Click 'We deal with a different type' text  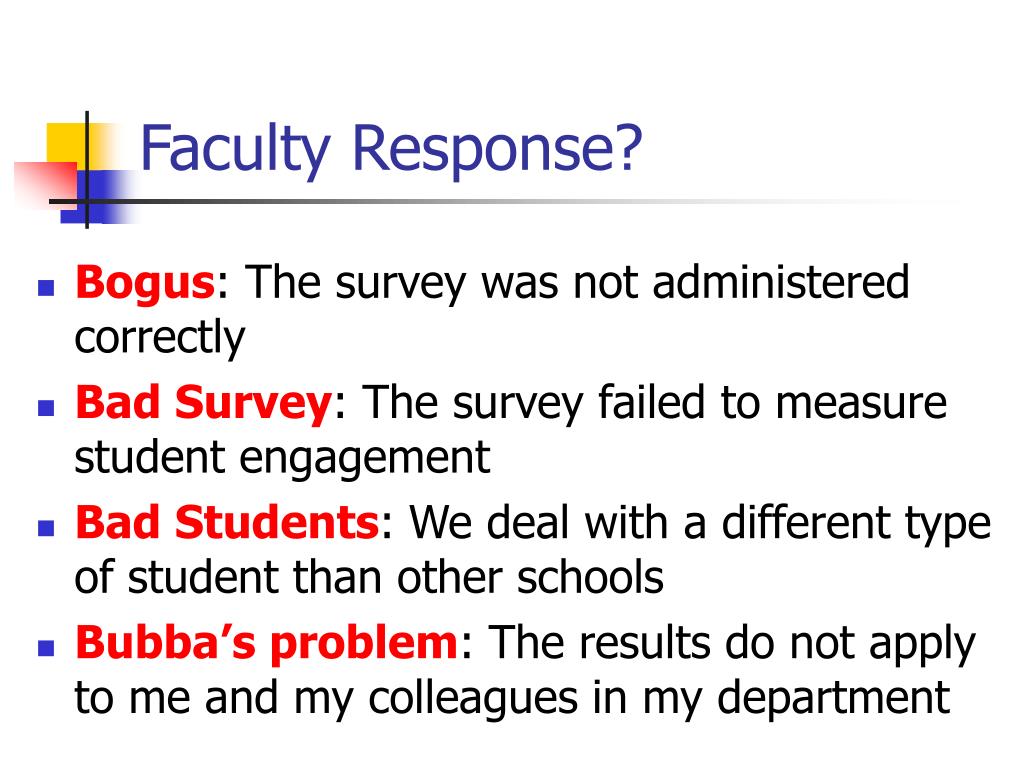[700, 525]
